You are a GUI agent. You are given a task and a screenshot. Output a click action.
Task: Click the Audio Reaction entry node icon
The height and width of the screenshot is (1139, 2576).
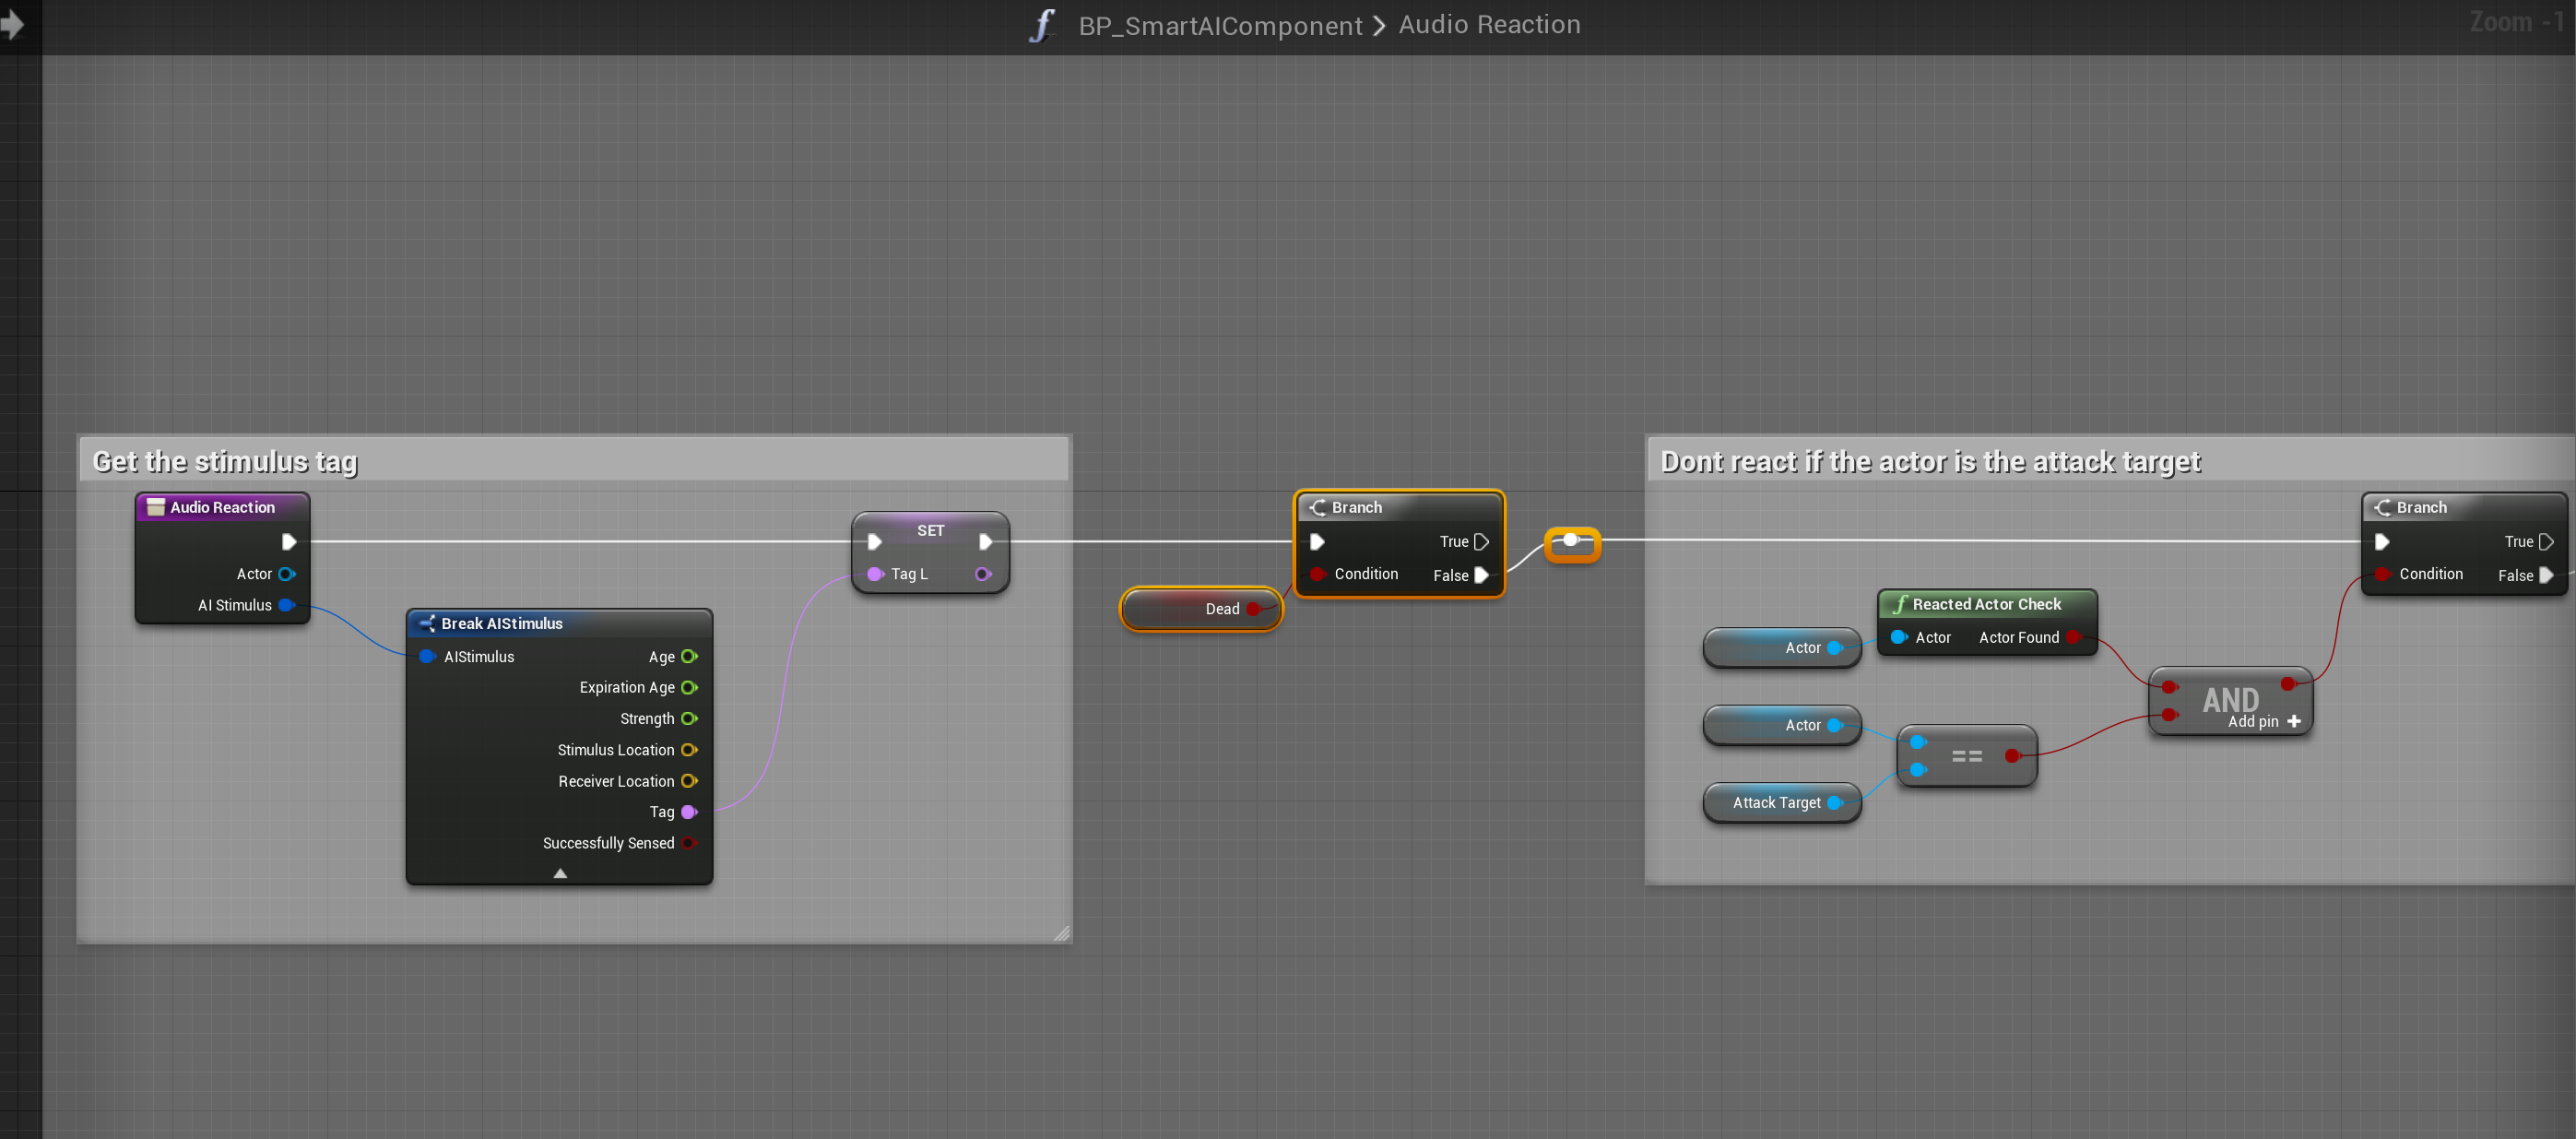tap(155, 507)
